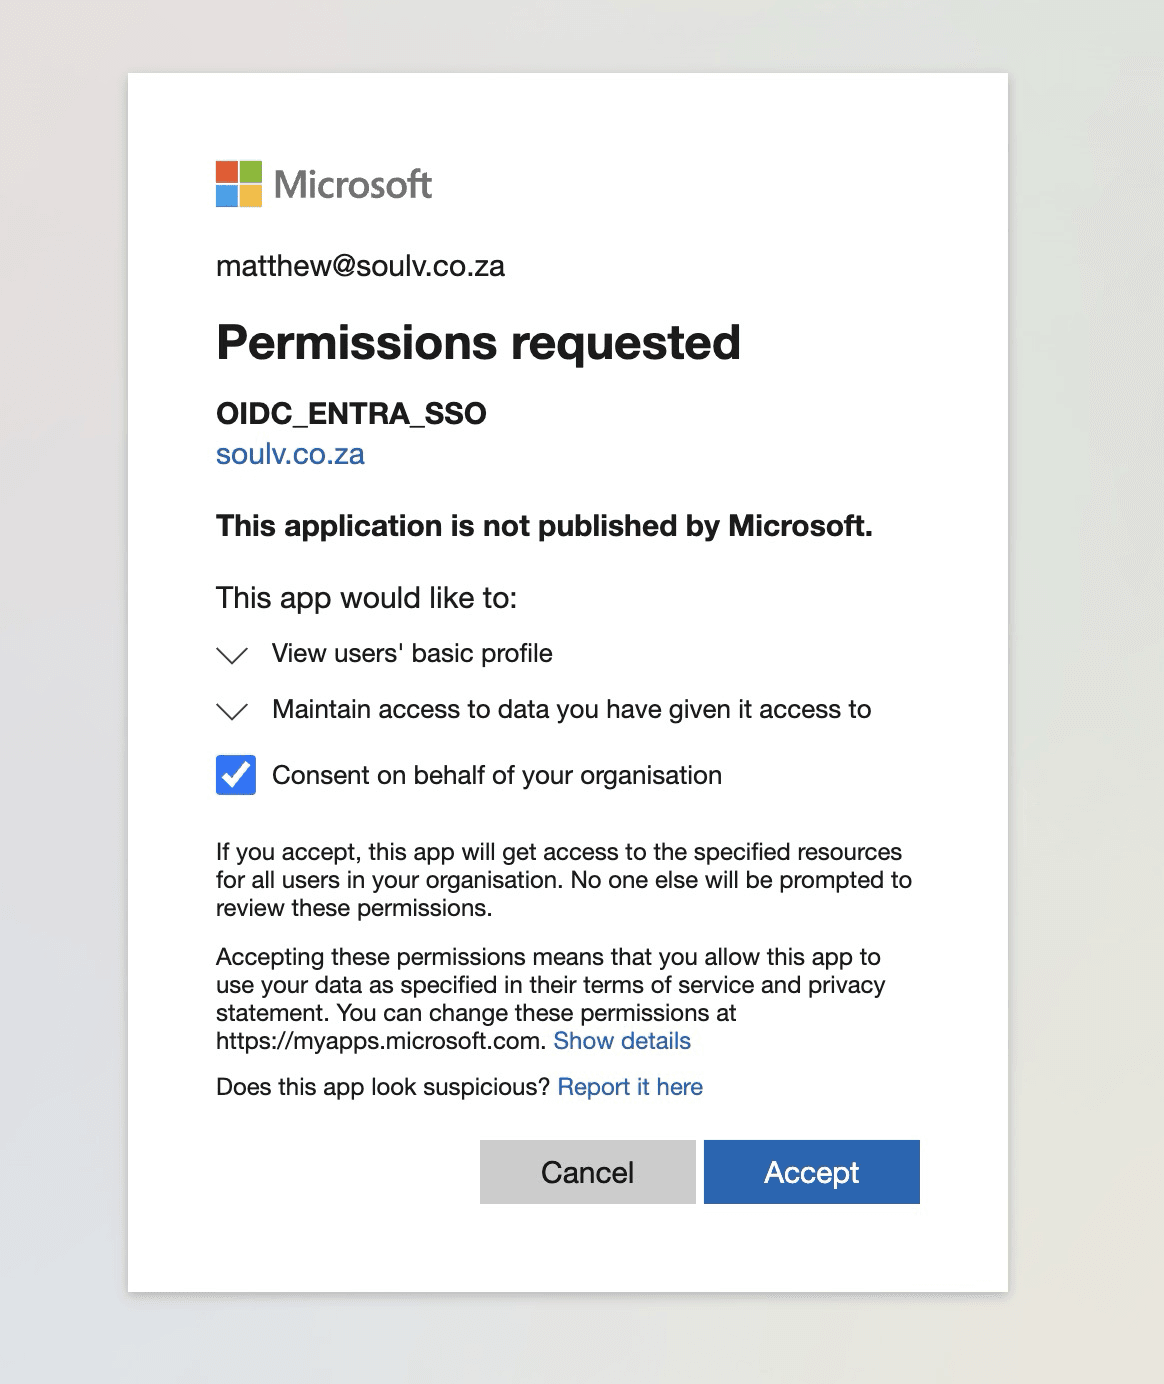Image resolution: width=1164 pixels, height=1384 pixels.
Task: Click the "Show details" link
Action: [622, 1041]
